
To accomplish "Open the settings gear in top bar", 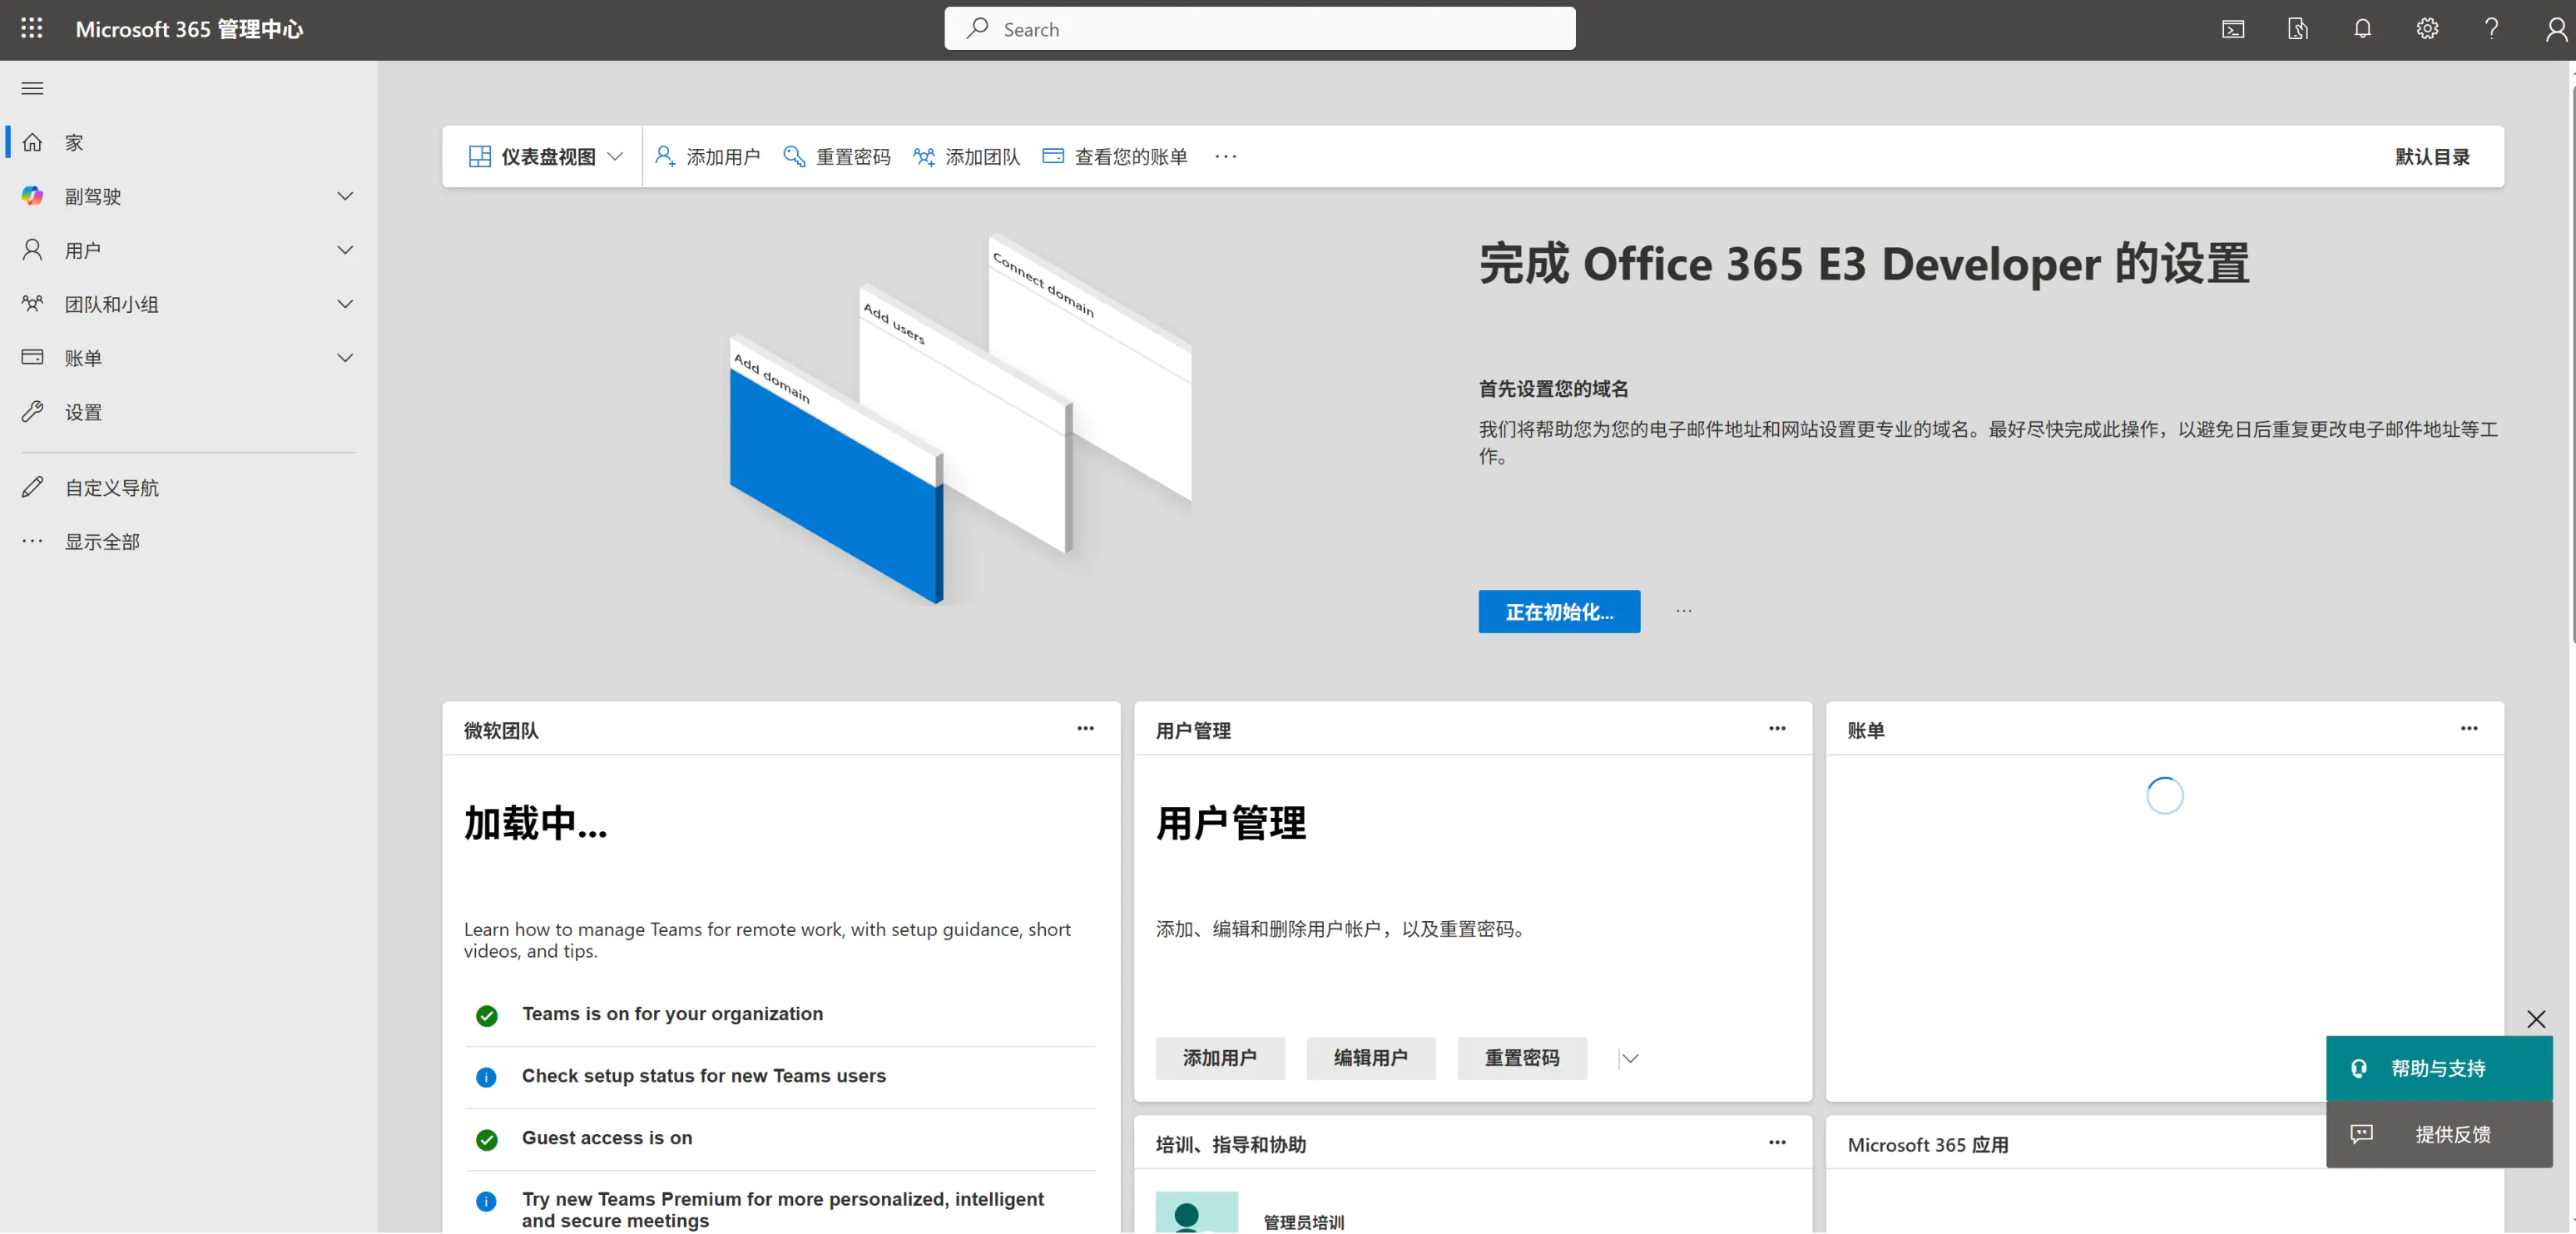I will [2427, 29].
